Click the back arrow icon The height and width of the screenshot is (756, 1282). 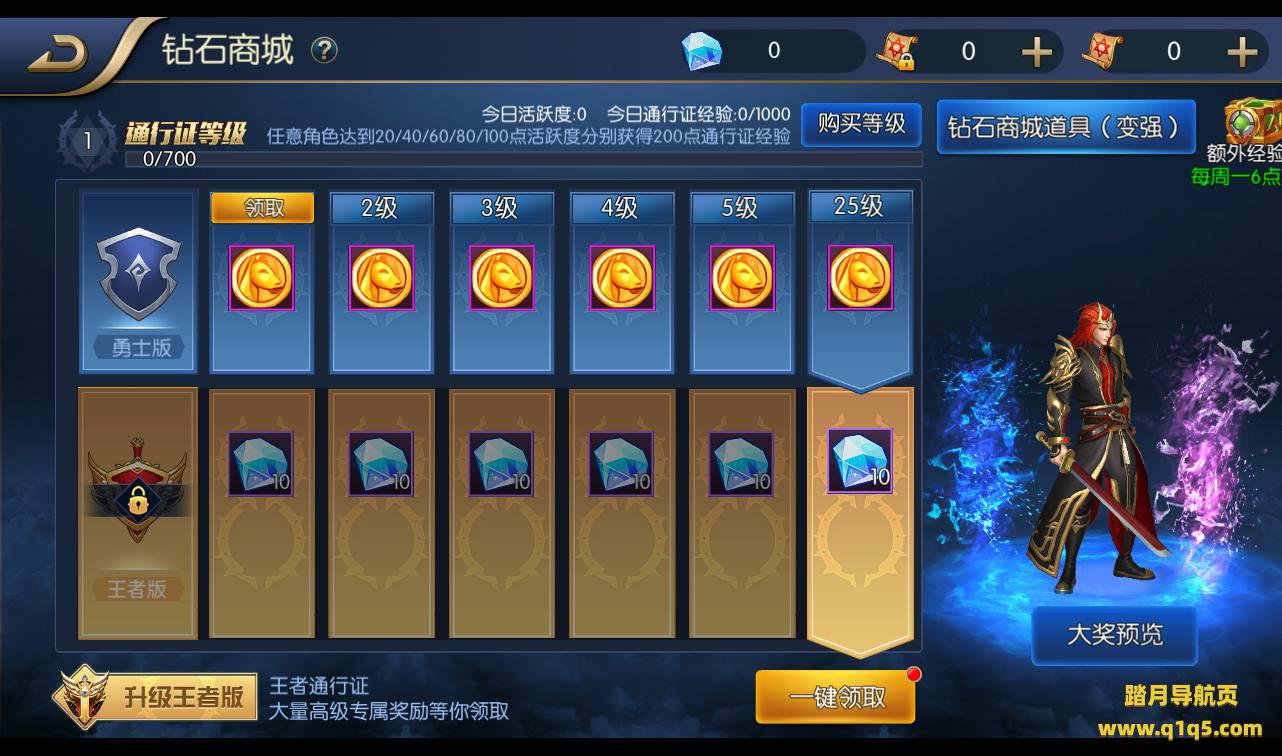pos(57,53)
